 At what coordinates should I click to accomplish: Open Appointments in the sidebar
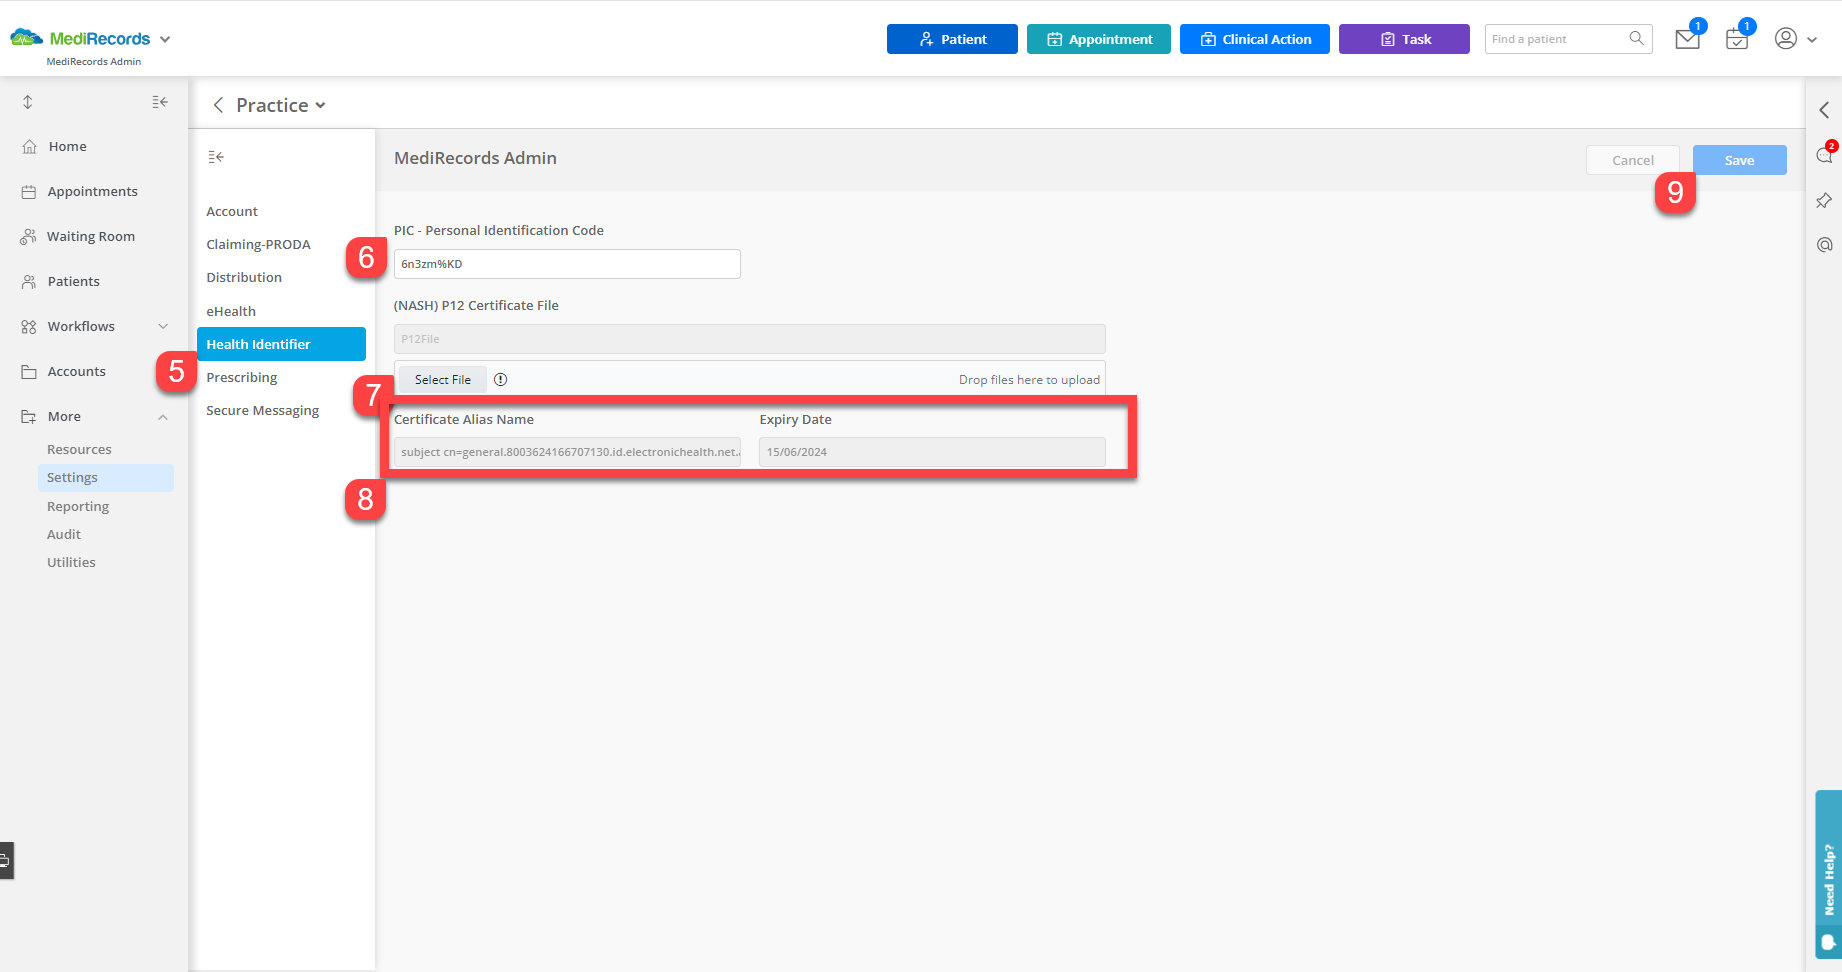click(94, 191)
